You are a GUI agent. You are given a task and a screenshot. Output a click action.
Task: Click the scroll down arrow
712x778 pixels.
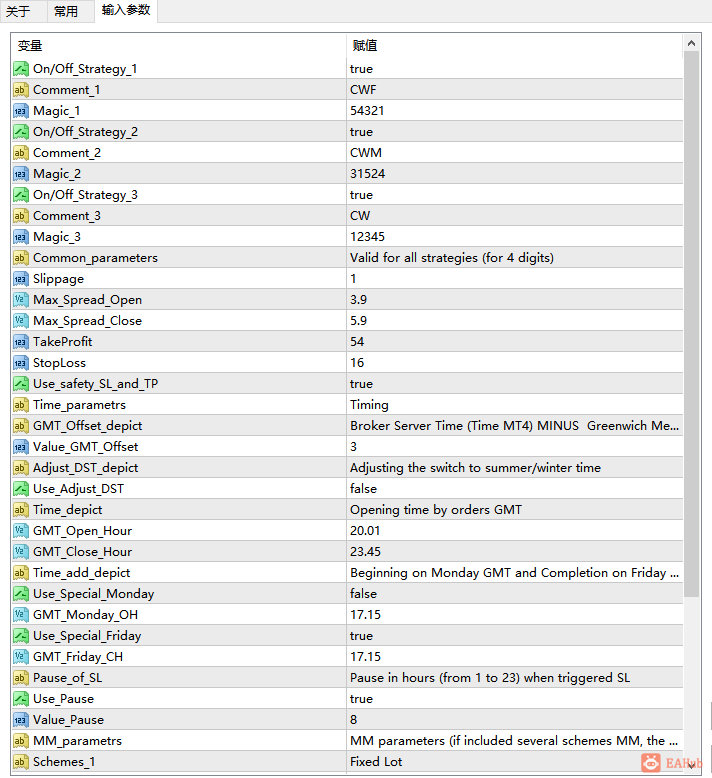click(692, 765)
